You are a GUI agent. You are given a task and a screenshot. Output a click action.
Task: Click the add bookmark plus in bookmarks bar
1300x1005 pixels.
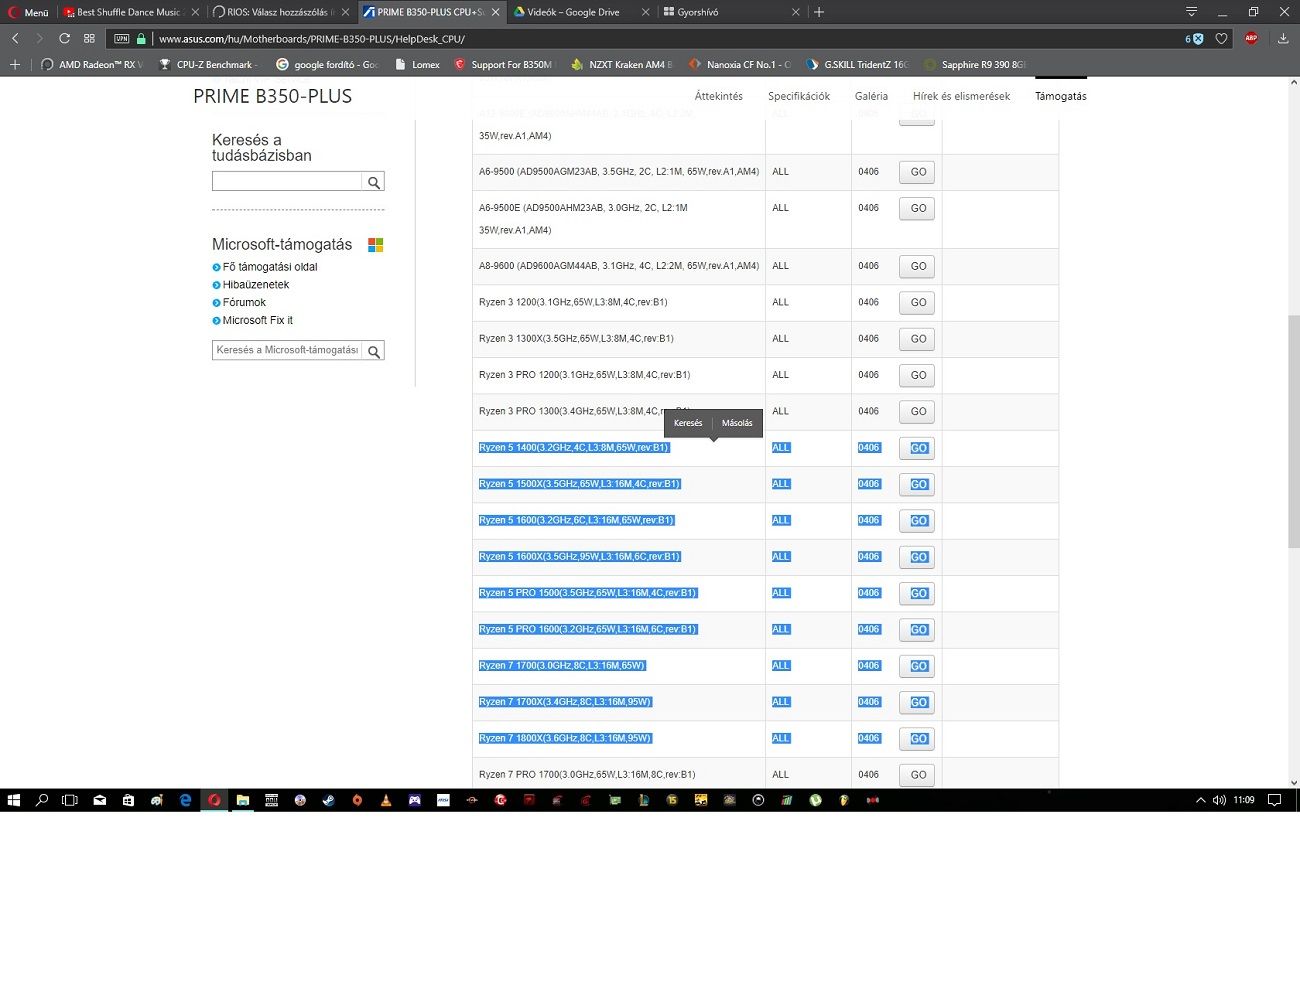click(14, 64)
